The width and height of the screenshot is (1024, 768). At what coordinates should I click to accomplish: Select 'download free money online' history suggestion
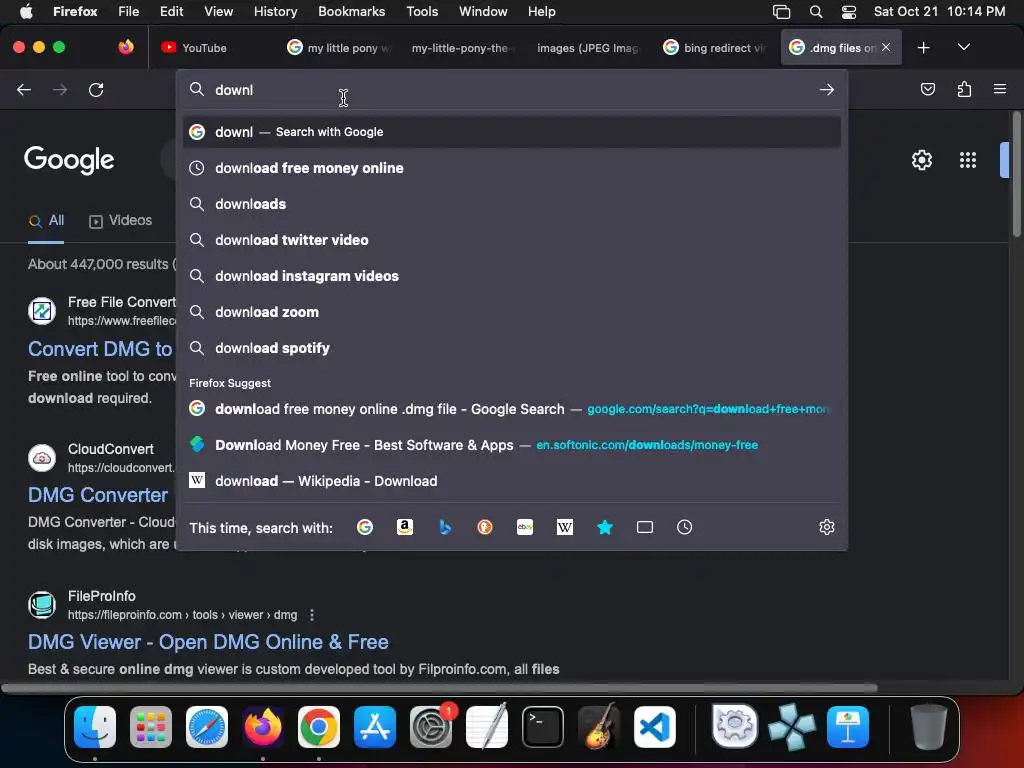511,168
